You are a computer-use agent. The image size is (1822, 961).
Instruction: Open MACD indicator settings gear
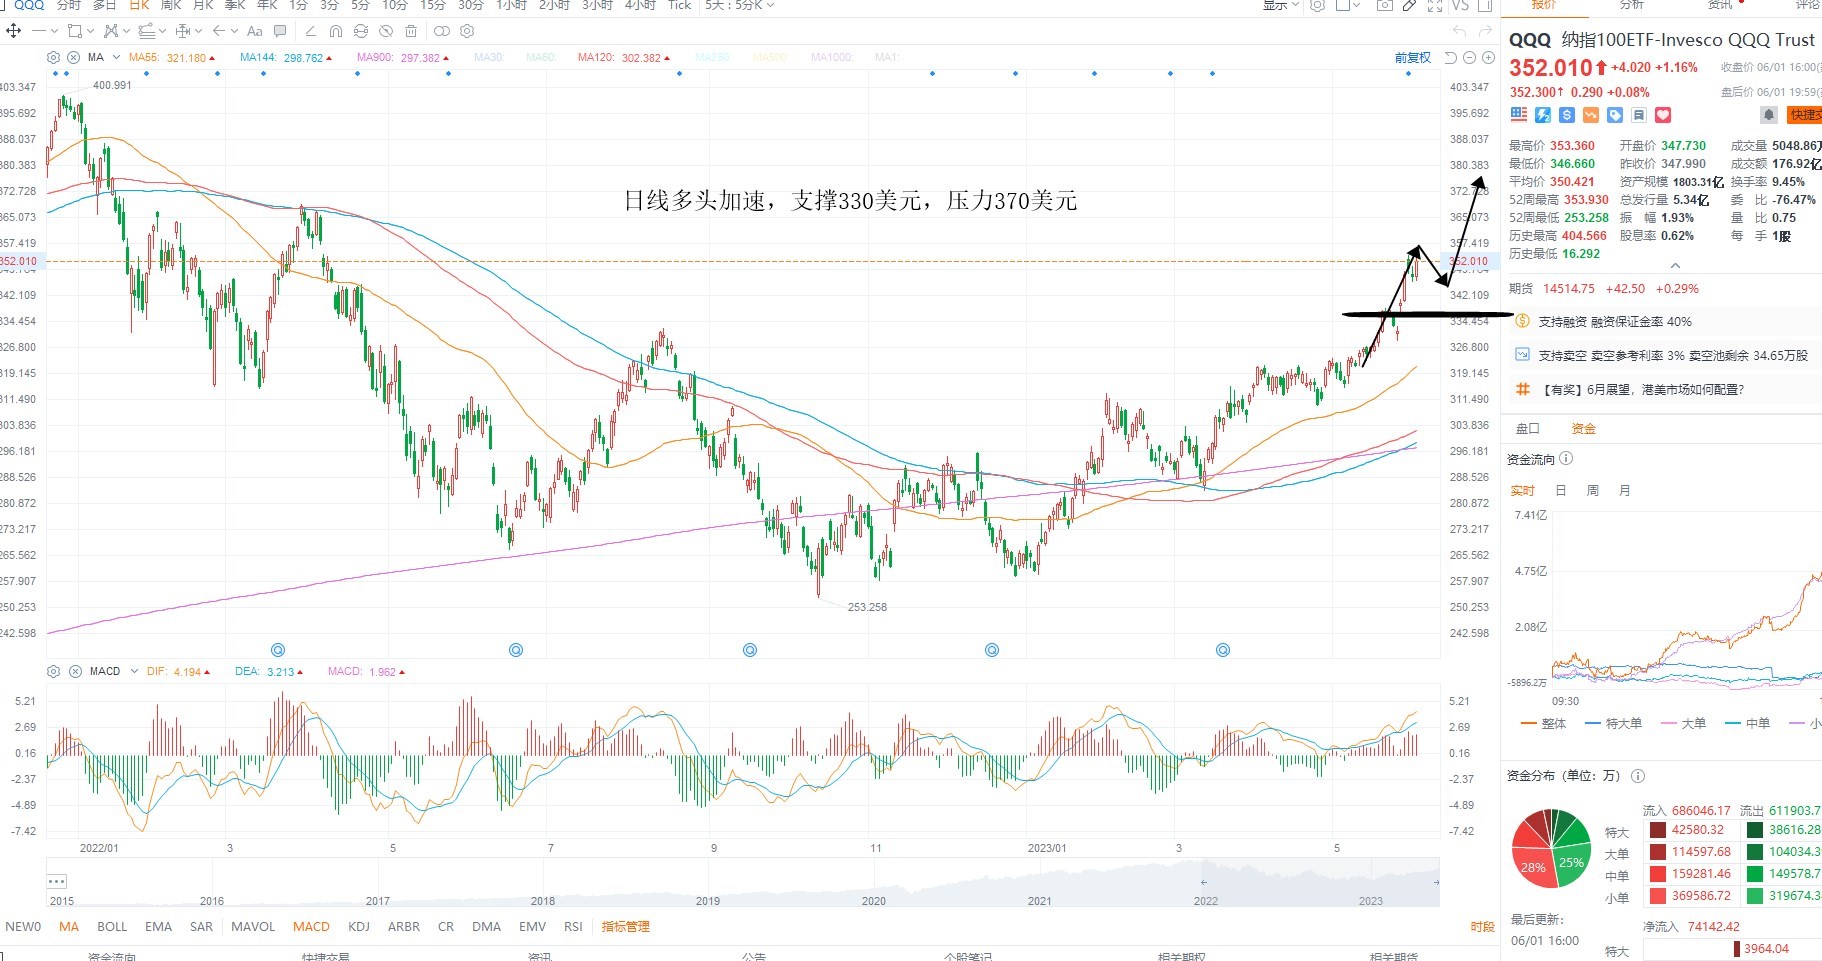53,671
